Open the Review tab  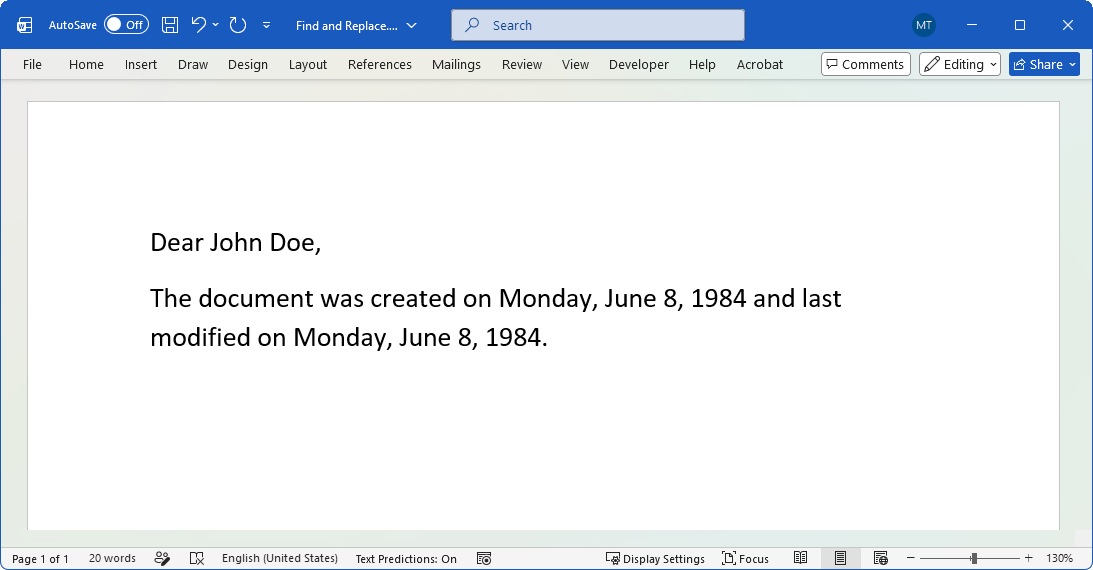click(x=521, y=64)
